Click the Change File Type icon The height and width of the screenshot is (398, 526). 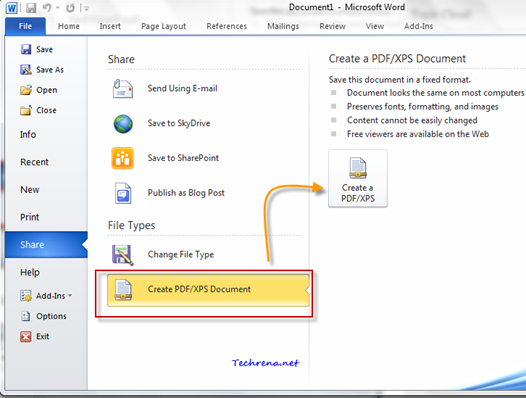point(122,255)
